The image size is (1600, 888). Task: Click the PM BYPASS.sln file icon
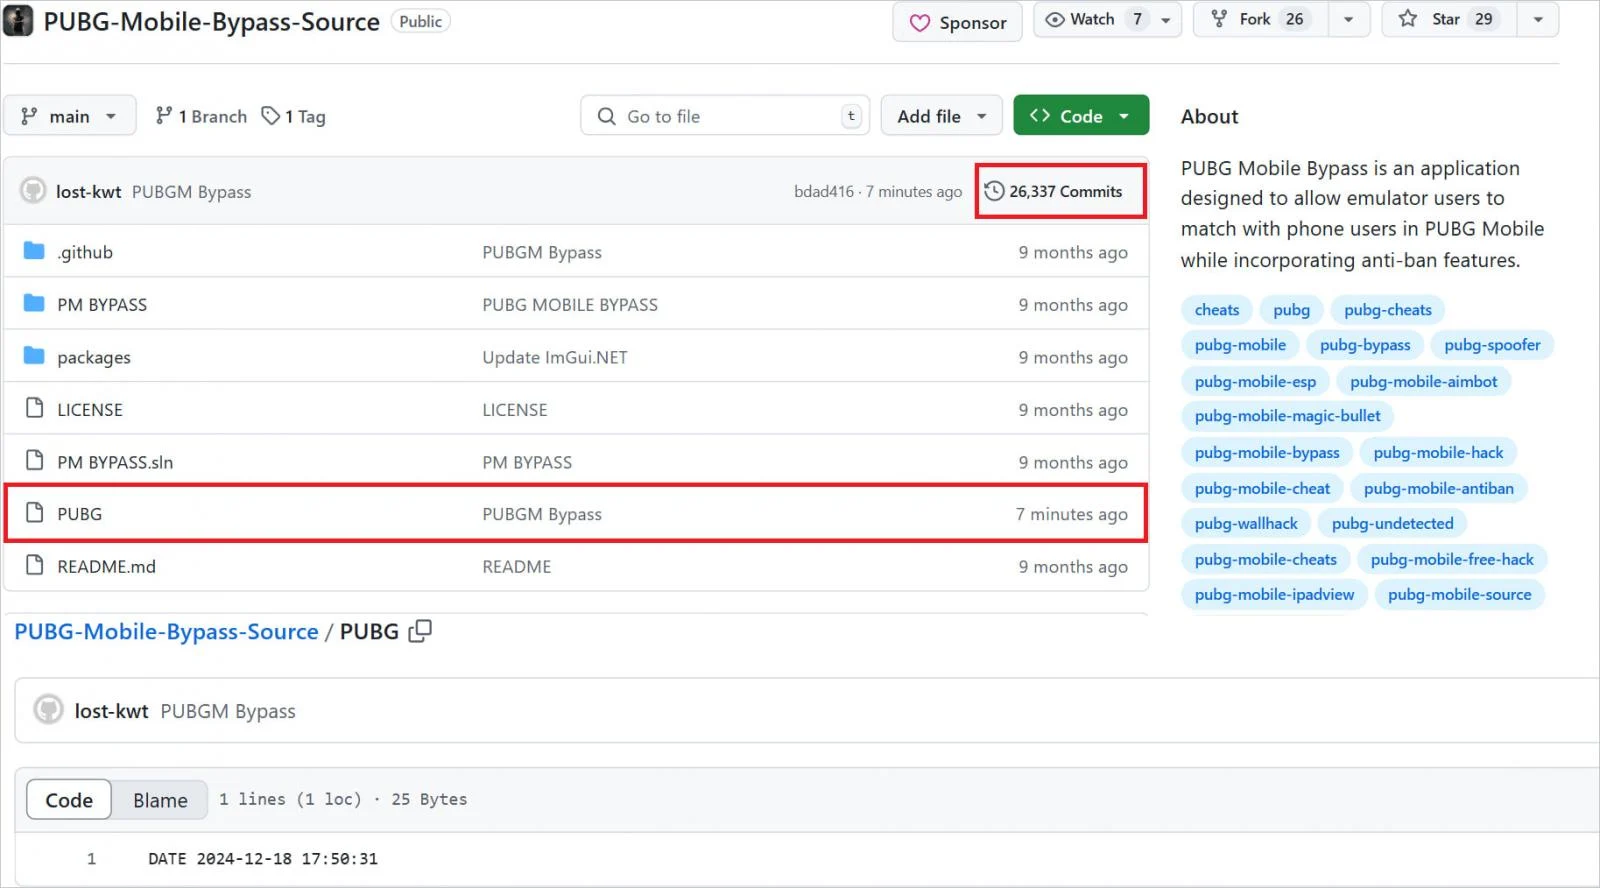click(35, 460)
